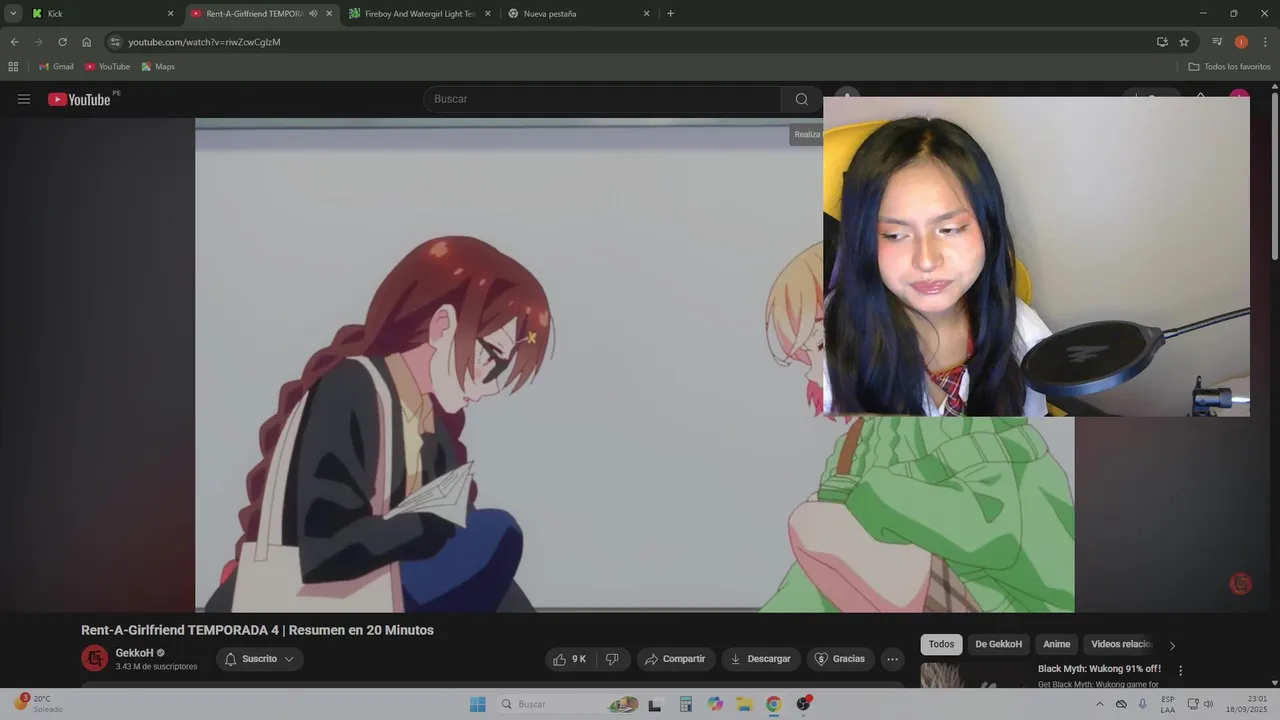The image size is (1280, 720).
Task: Select the Videos relacionados filter chip
Action: coord(1121,644)
